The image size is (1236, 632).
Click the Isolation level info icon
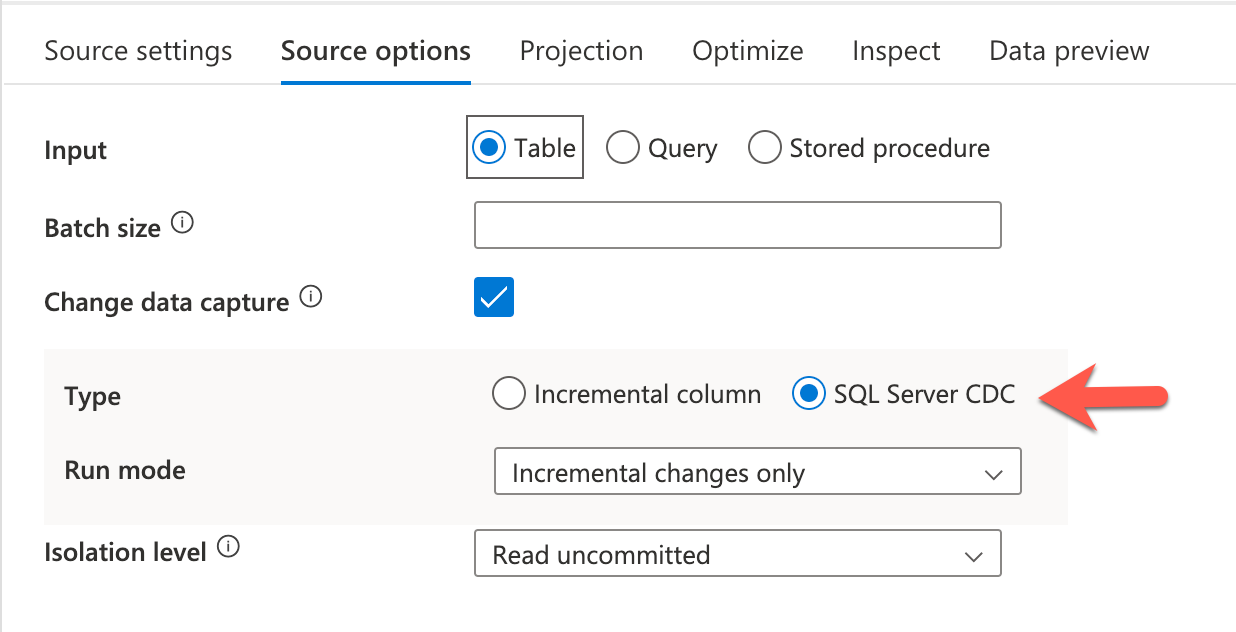coord(228,548)
